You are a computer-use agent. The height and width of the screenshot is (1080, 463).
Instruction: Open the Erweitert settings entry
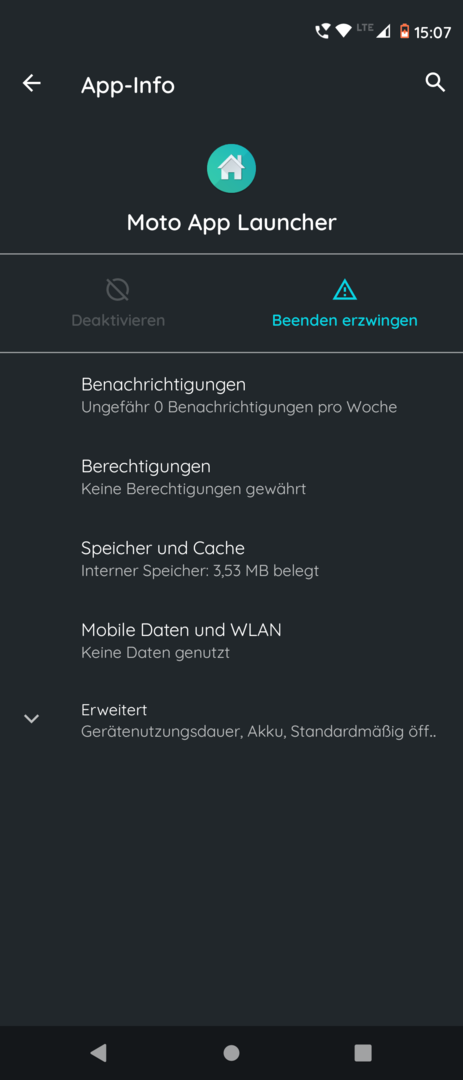(232, 720)
